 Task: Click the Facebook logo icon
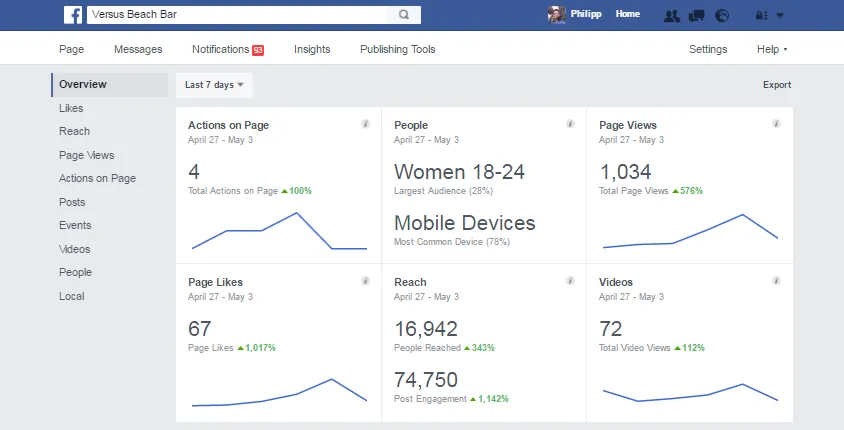(73, 15)
